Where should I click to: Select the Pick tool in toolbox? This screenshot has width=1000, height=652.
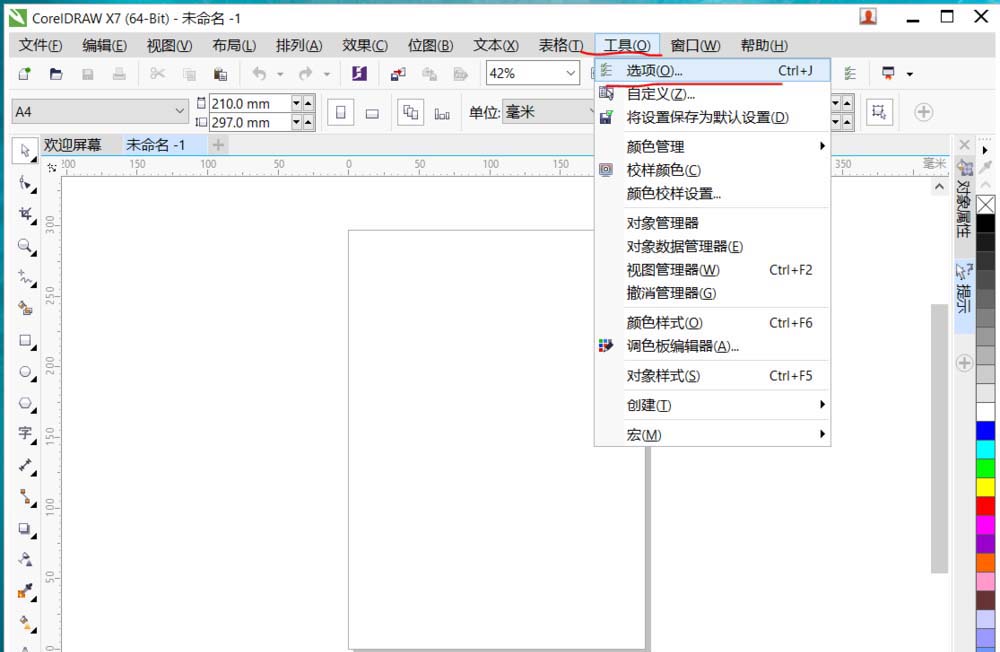pyautogui.click(x=25, y=151)
